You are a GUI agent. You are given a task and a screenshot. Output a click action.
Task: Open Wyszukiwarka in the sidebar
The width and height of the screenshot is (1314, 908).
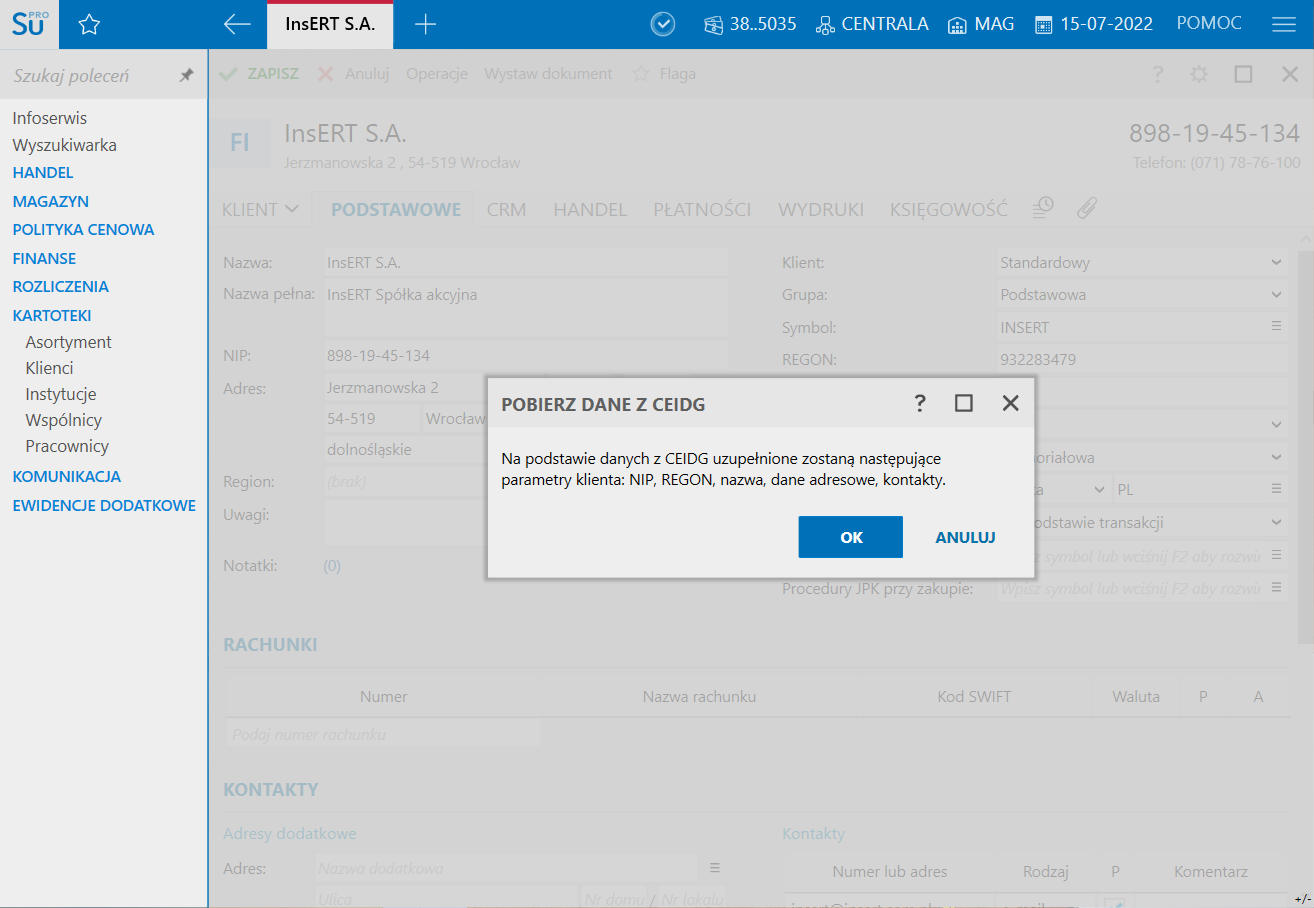(x=65, y=145)
